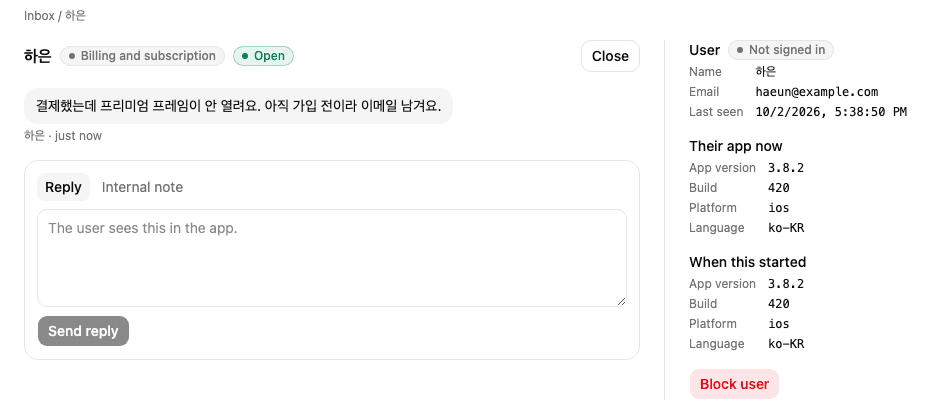Click the Their app now heading

coord(736,146)
